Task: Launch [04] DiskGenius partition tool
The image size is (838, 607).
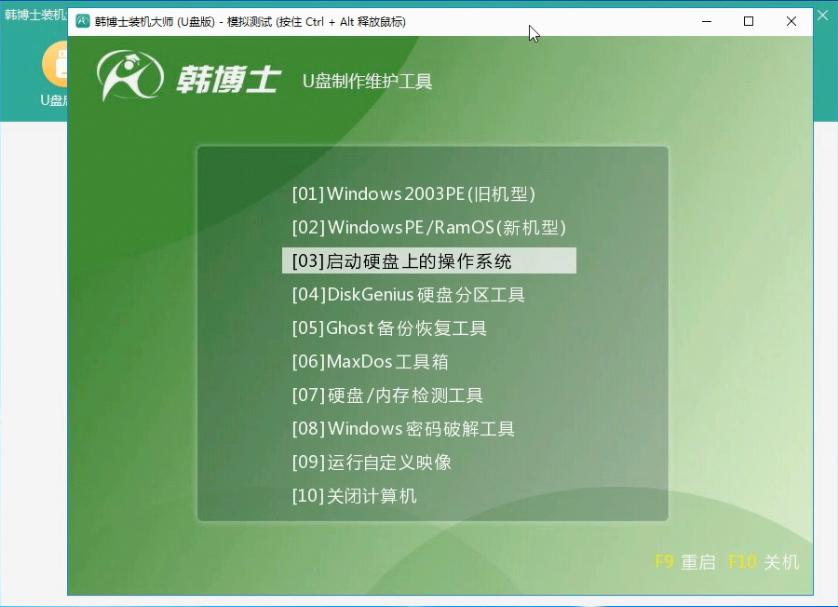Action: [x=408, y=295]
